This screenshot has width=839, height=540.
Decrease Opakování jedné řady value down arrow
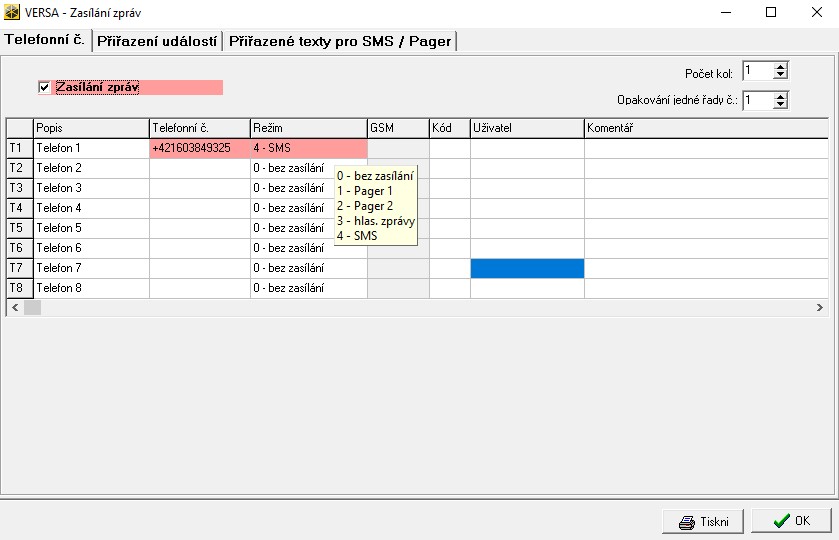click(781, 105)
